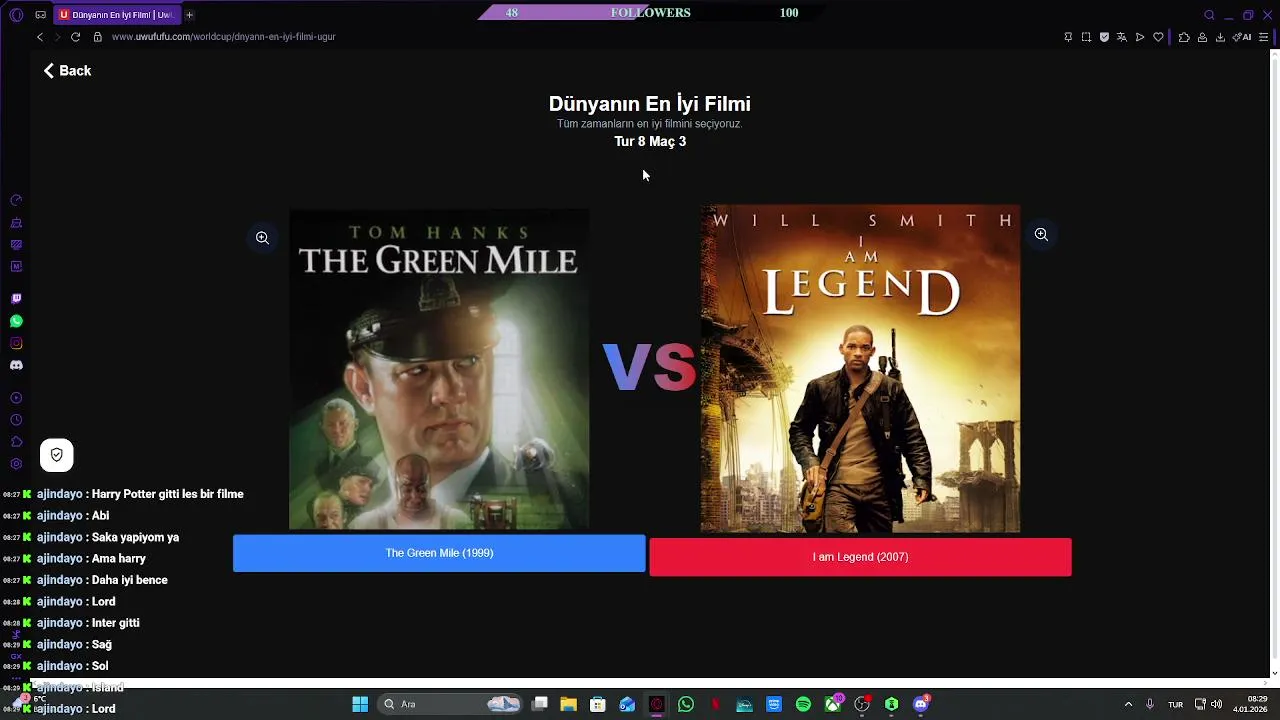The height and width of the screenshot is (720, 1280).
Task: Reload the page
Action: point(75,37)
